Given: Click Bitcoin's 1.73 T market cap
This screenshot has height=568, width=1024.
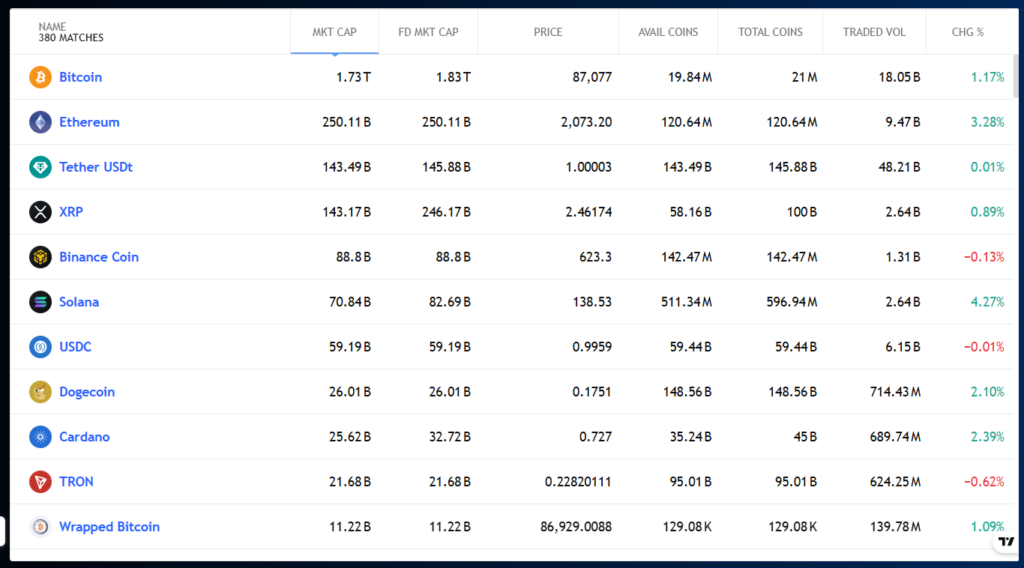Looking at the screenshot, I should [353, 77].
